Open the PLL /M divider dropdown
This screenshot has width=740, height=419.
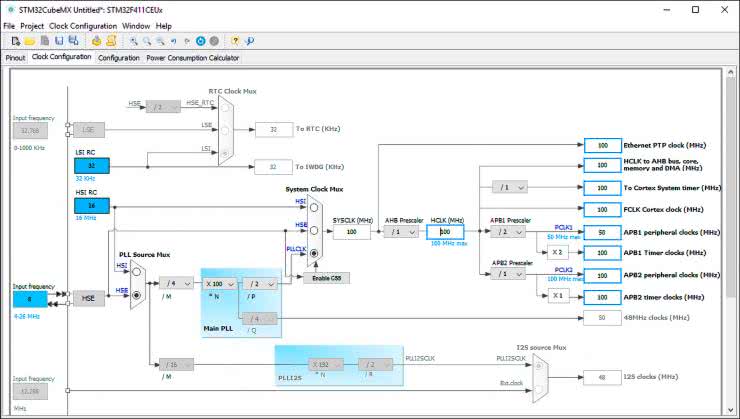174,283
